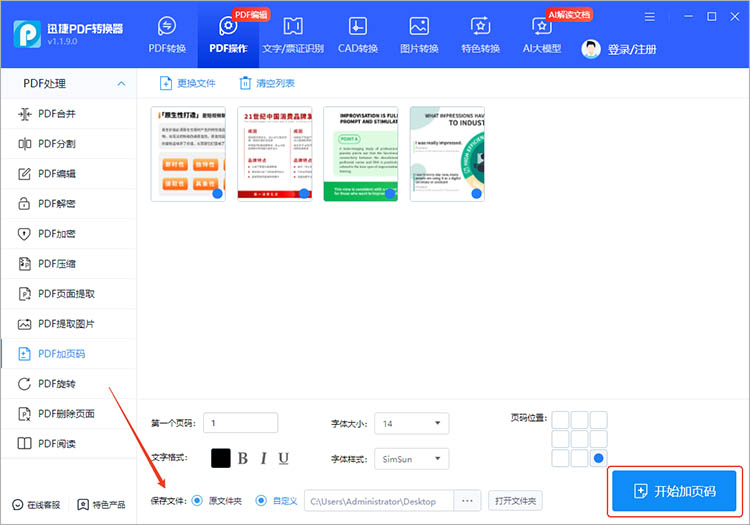The image size is (750, 525).
Task: Select the WHAT IMPRESSIONS page thumbnail
Action: click(x=447, y=153)
